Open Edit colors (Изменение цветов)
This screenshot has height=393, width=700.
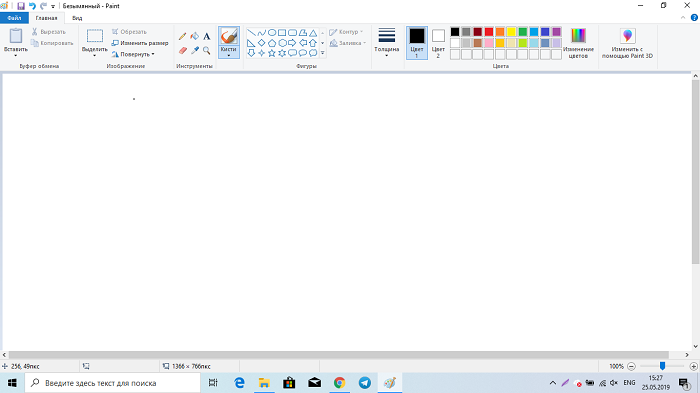[x=578, y=43]
